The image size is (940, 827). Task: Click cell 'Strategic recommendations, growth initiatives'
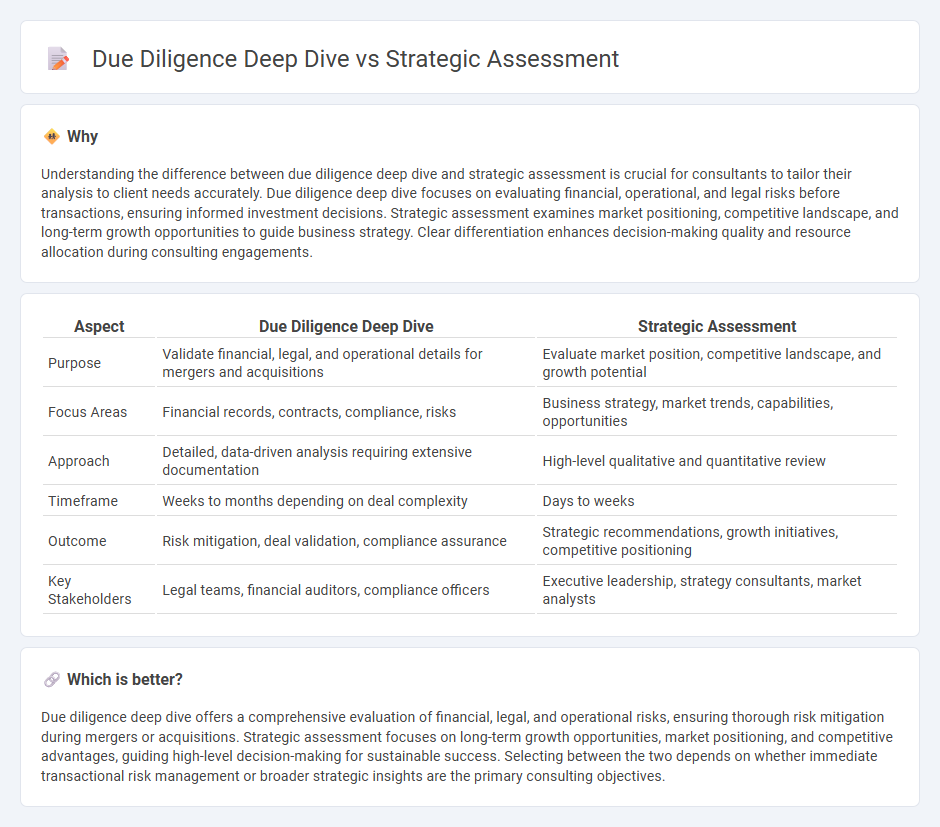[x=716, y=541]
